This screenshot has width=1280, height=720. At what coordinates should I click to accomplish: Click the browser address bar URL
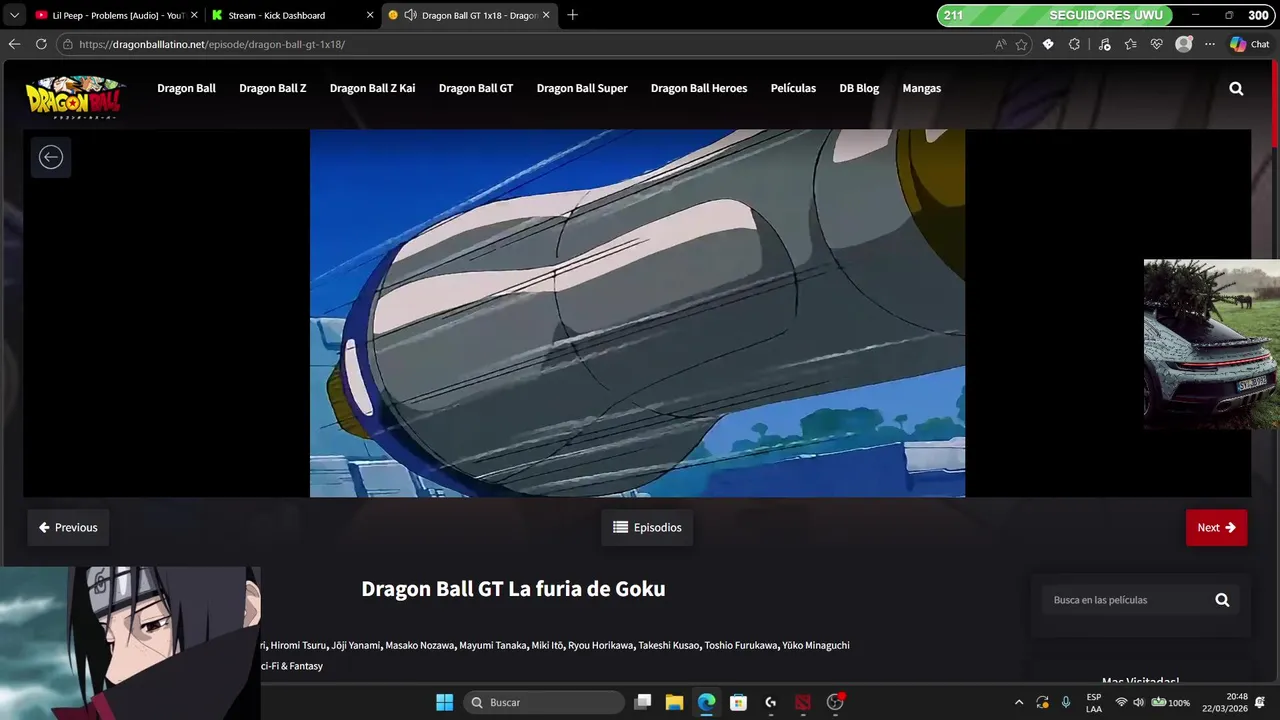[x=212, y=44]
